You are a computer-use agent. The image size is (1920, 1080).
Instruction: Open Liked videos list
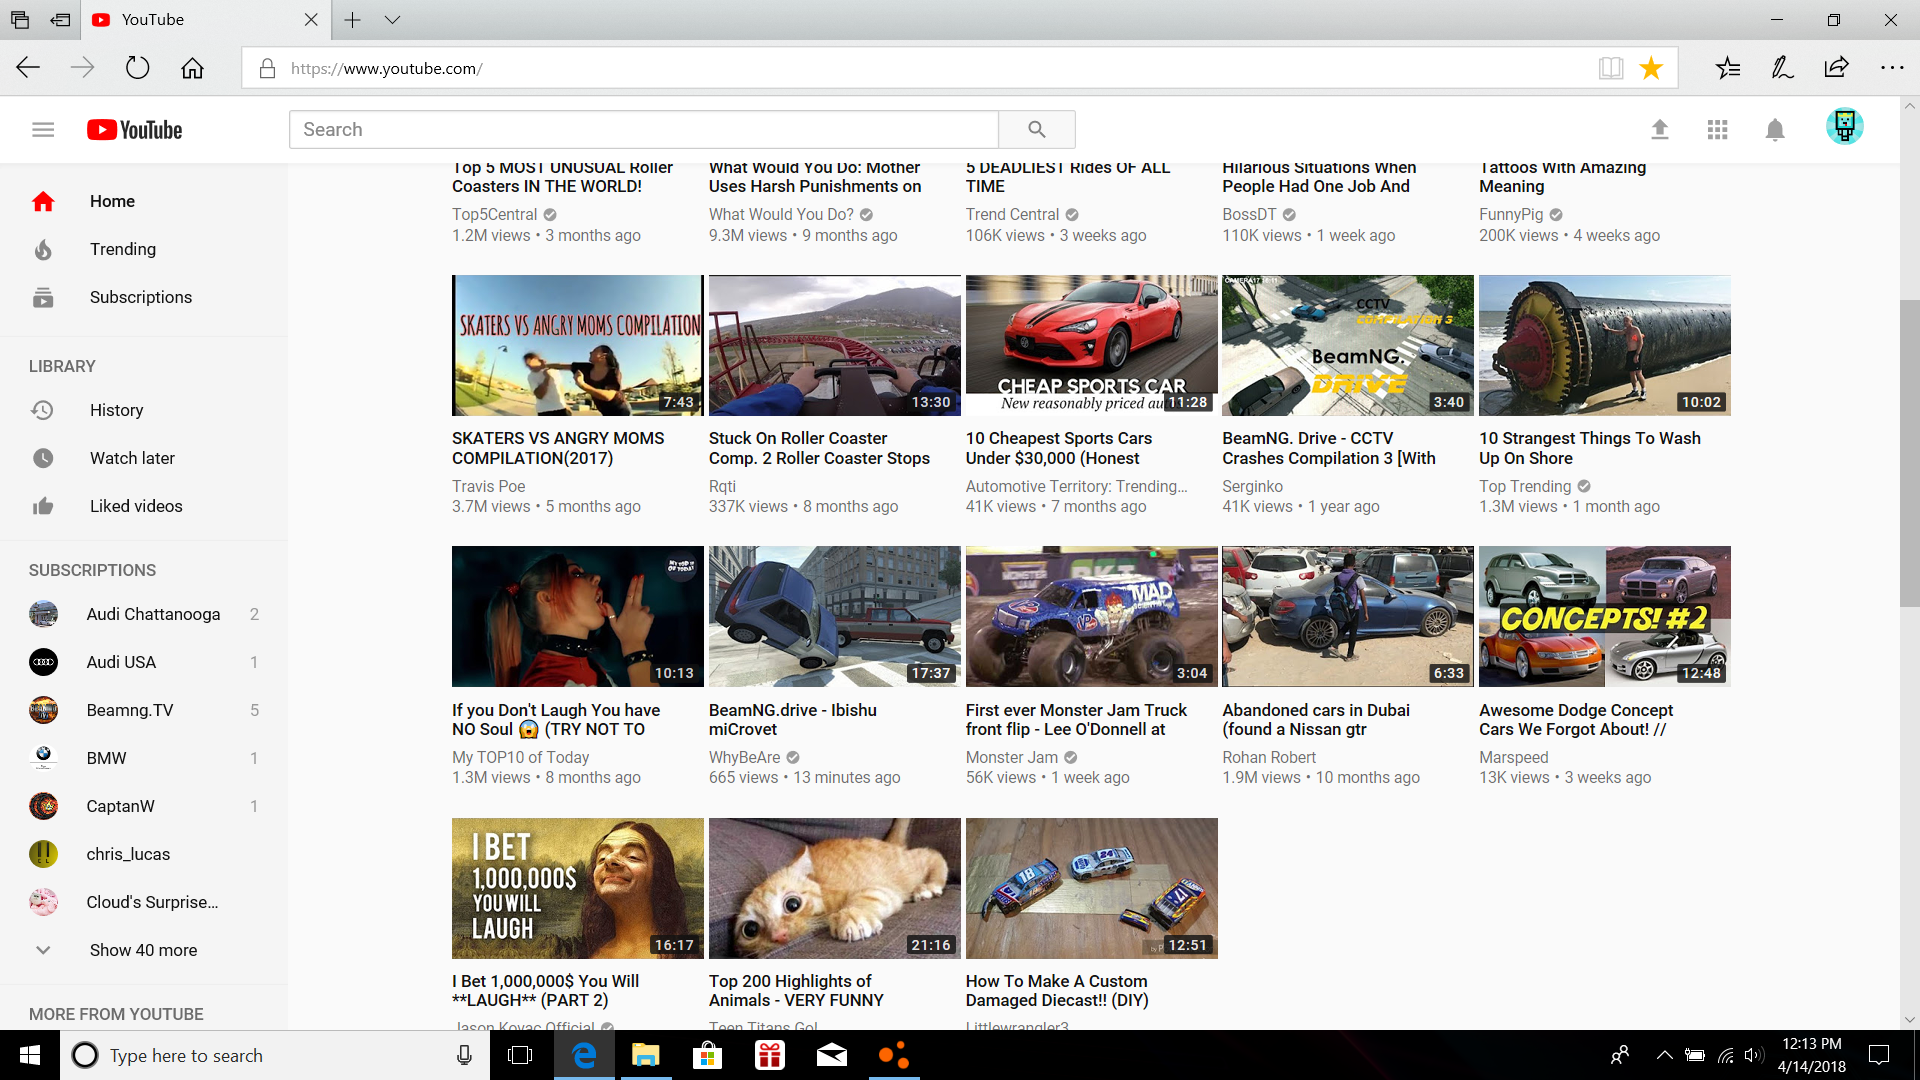coord(144,507)
